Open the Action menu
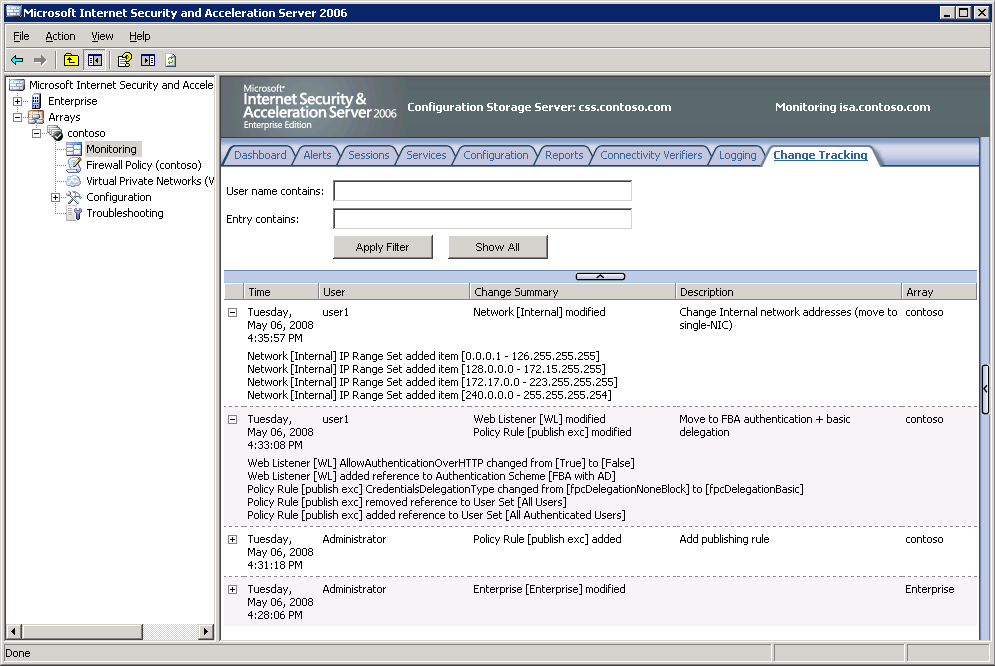Image resolution: width=995 pixels, height=666 pixels. (60, 36)
